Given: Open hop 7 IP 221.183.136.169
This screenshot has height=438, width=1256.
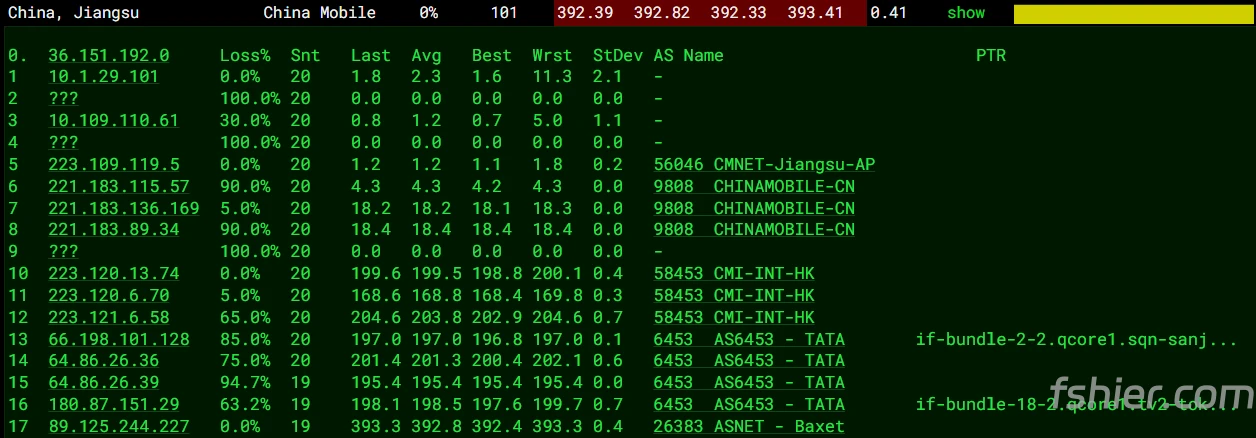Looking at the screenshot, I should [124, 208].
